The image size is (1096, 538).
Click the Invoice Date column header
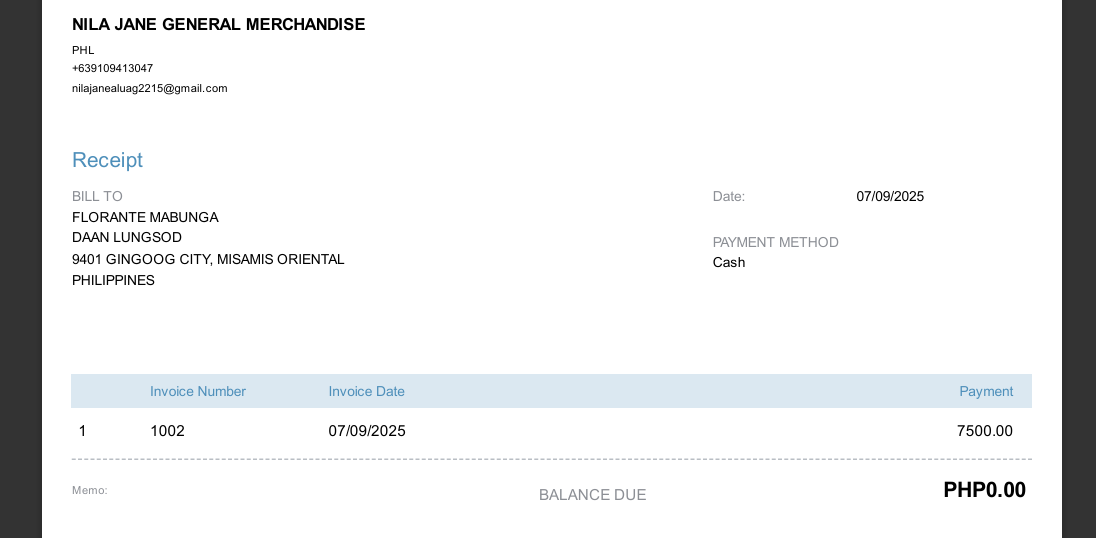(366, 391)
